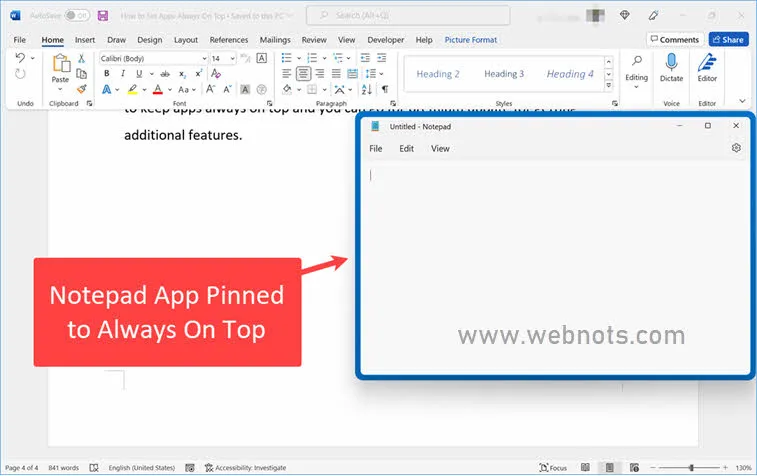Screen dimensions: 757x476
Task: Open the Layout ribbon tab
Action: [x=186, y=40]
